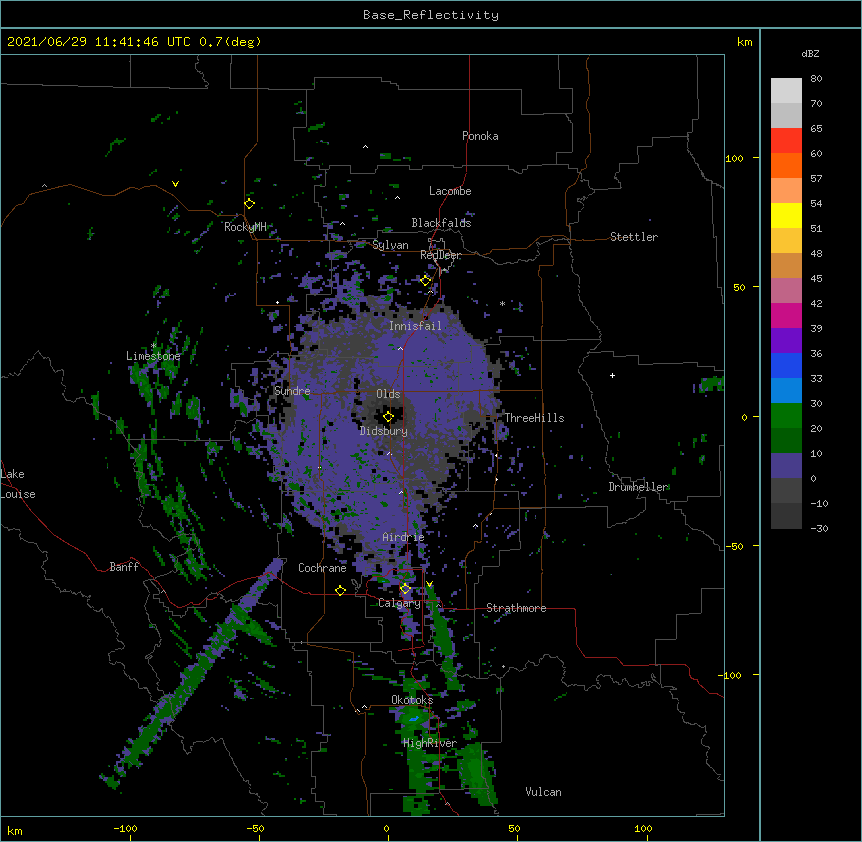Viewport: 862px width, 842px height.
Task: Select the Airdrie label
Action: [x=403, y=537]
